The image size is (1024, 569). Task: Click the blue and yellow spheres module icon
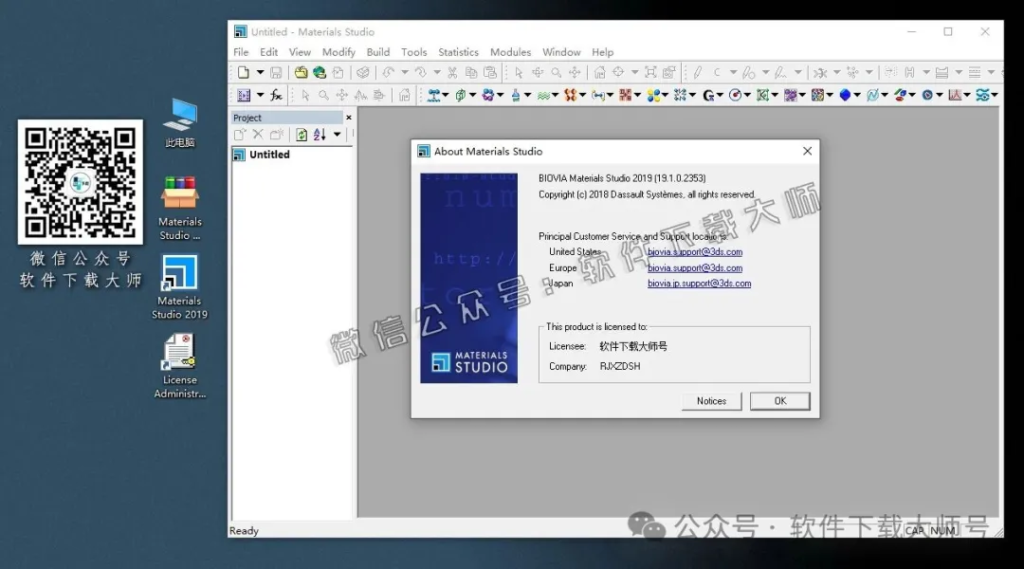(653, 95)
